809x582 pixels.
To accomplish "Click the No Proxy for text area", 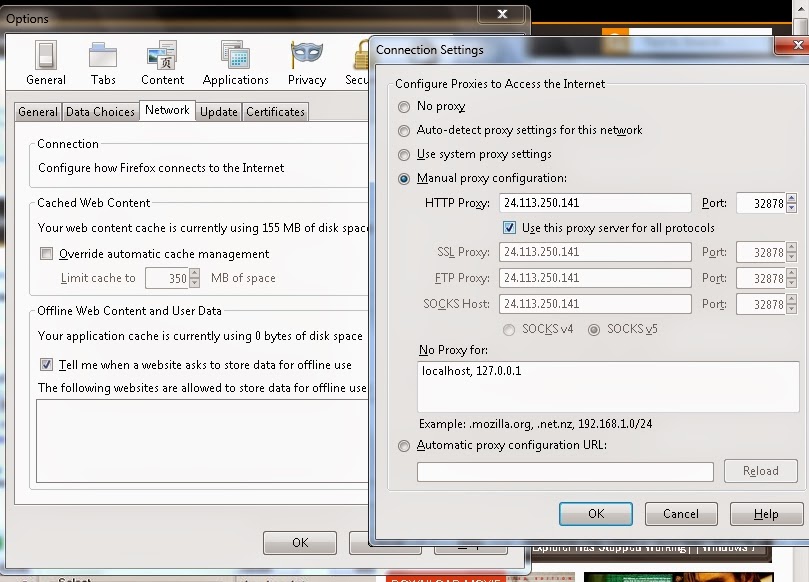I will click(608, 386).
